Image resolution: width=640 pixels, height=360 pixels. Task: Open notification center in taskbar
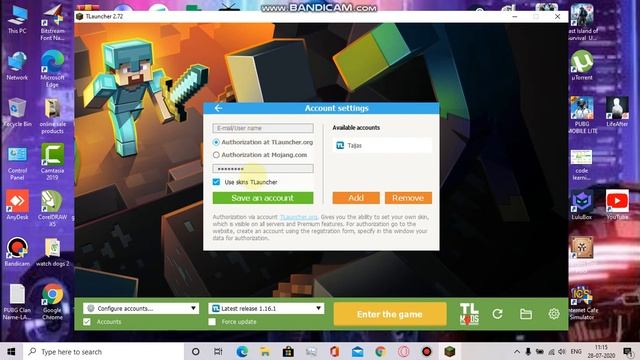point(627,351)
